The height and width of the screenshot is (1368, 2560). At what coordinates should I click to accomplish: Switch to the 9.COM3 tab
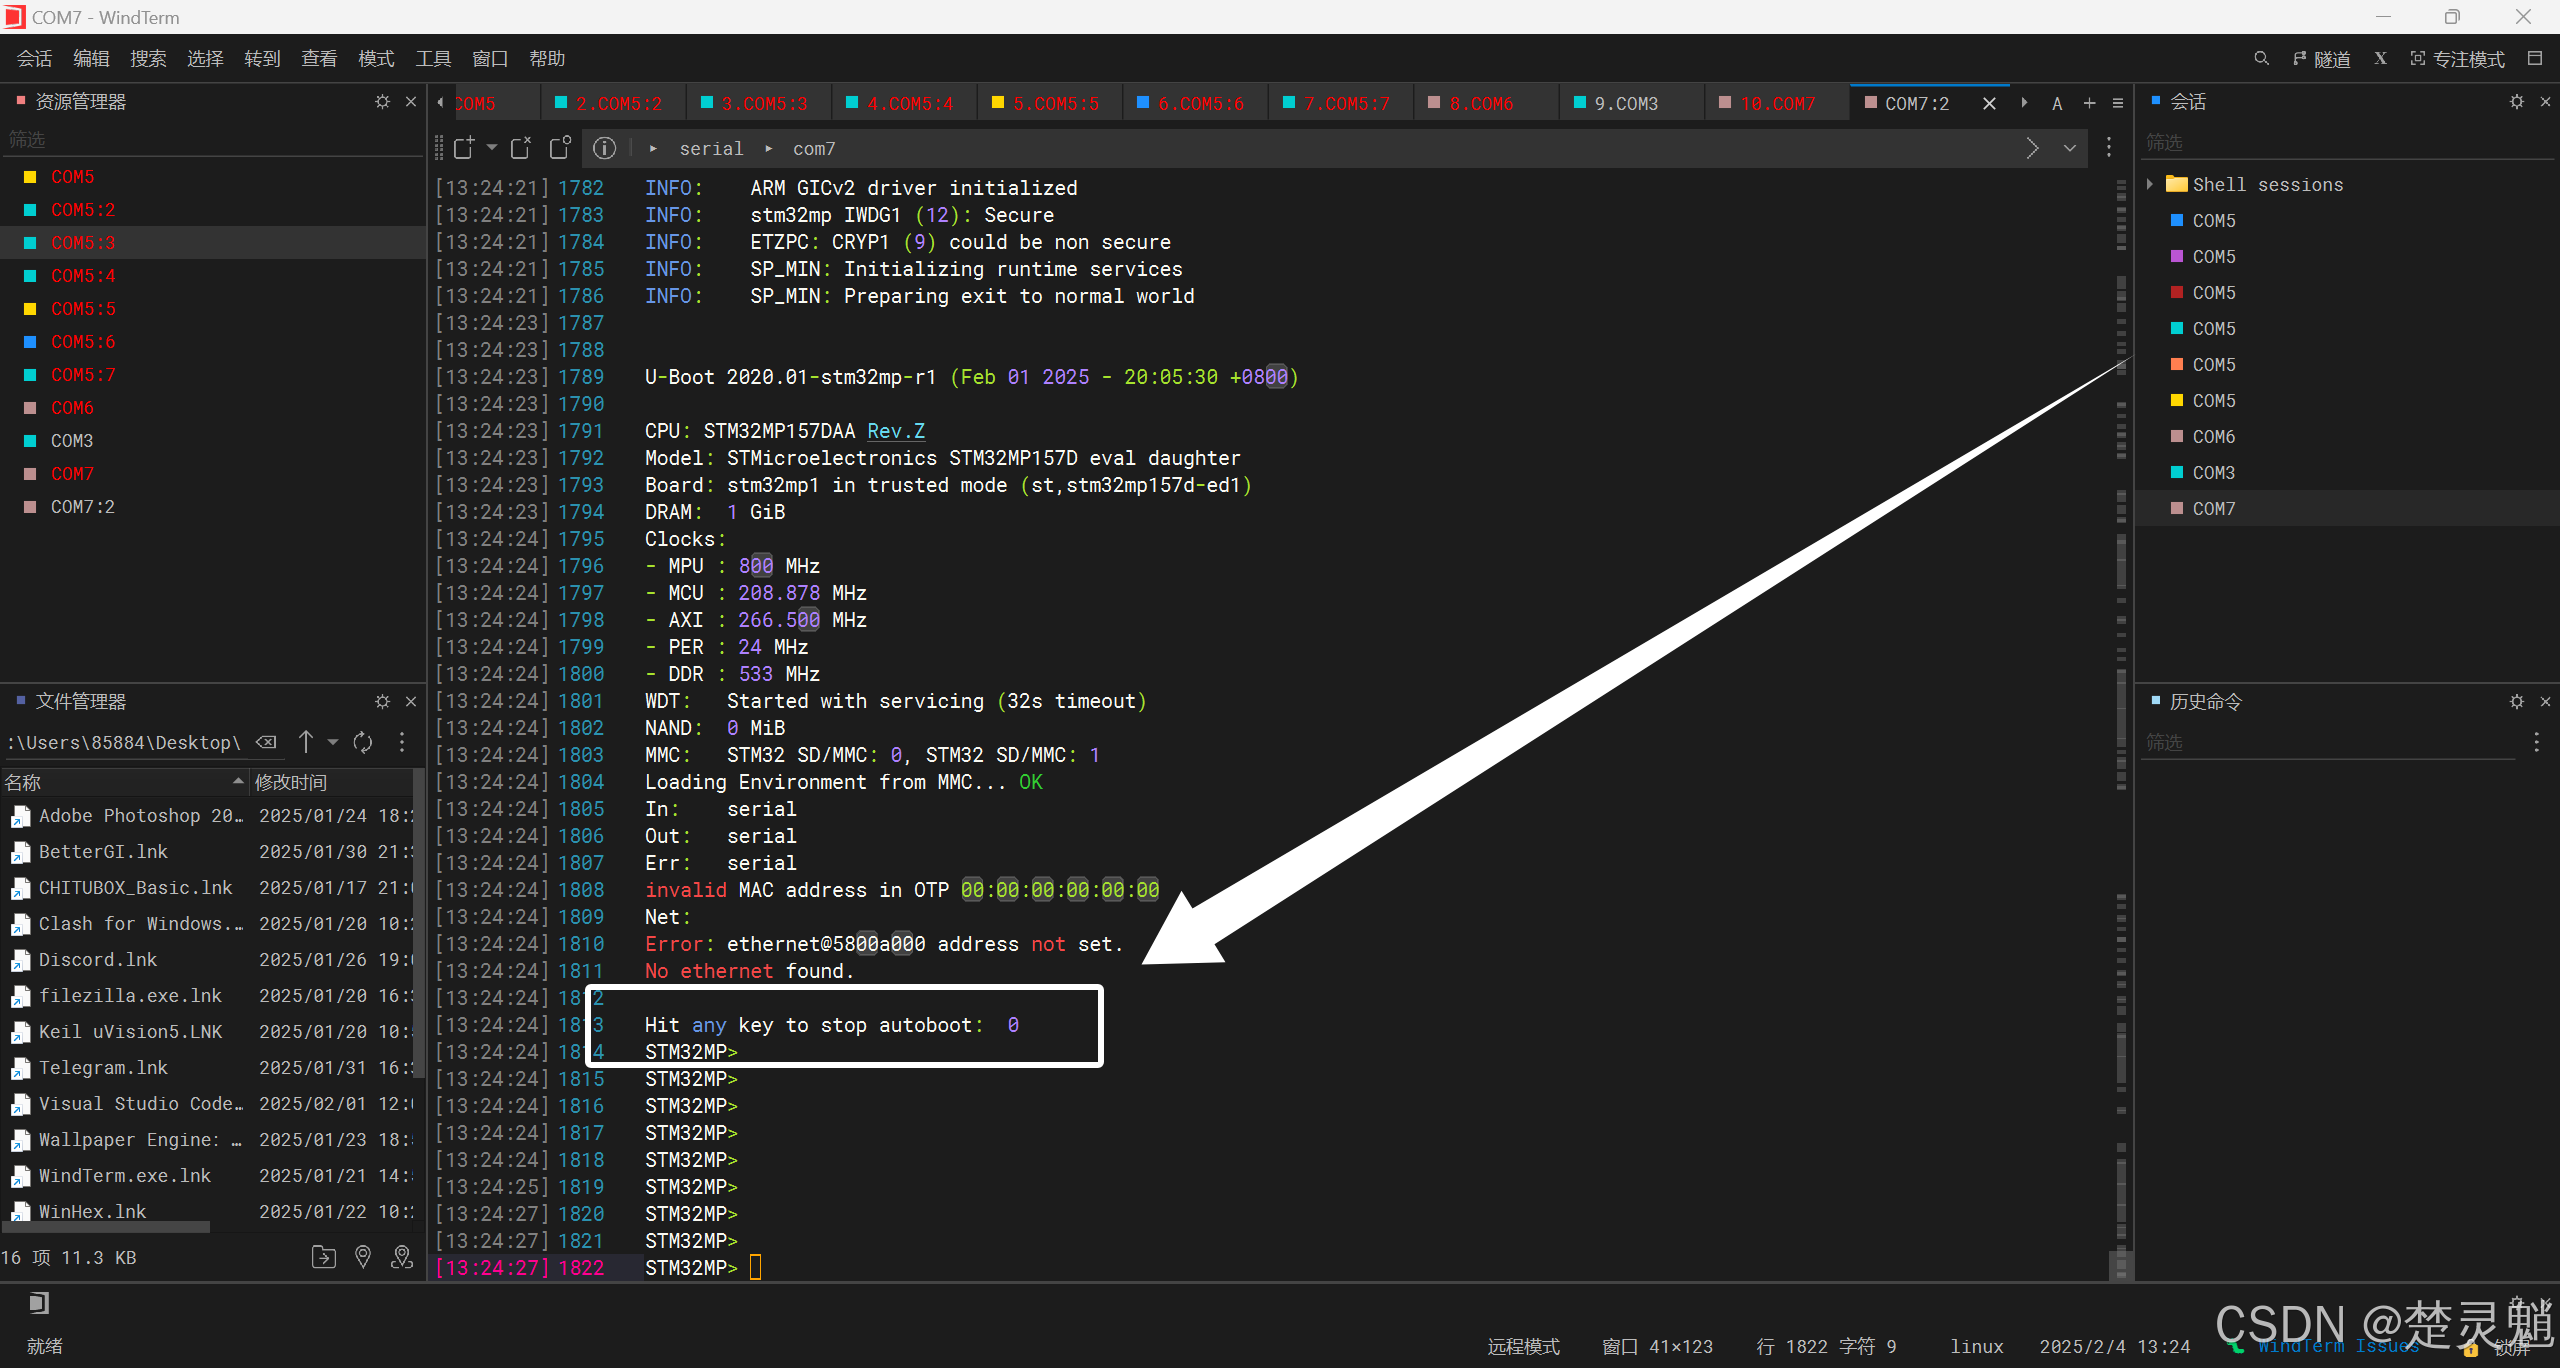click(1625, 103)
